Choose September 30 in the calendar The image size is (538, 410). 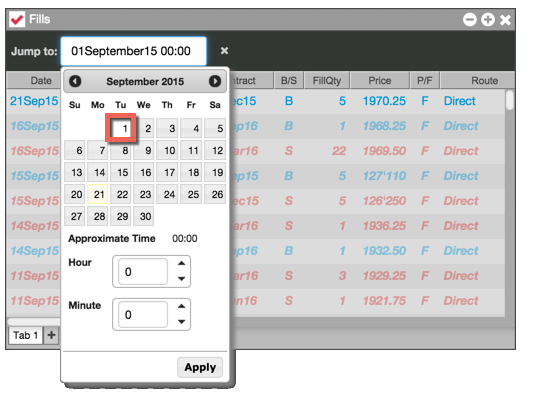(144, 216)
